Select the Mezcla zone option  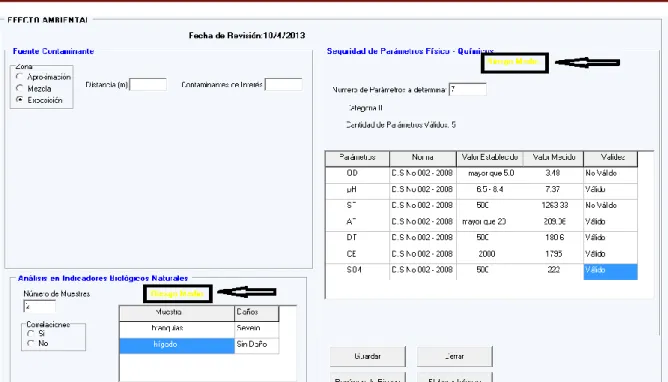click(x=19, y=88)
